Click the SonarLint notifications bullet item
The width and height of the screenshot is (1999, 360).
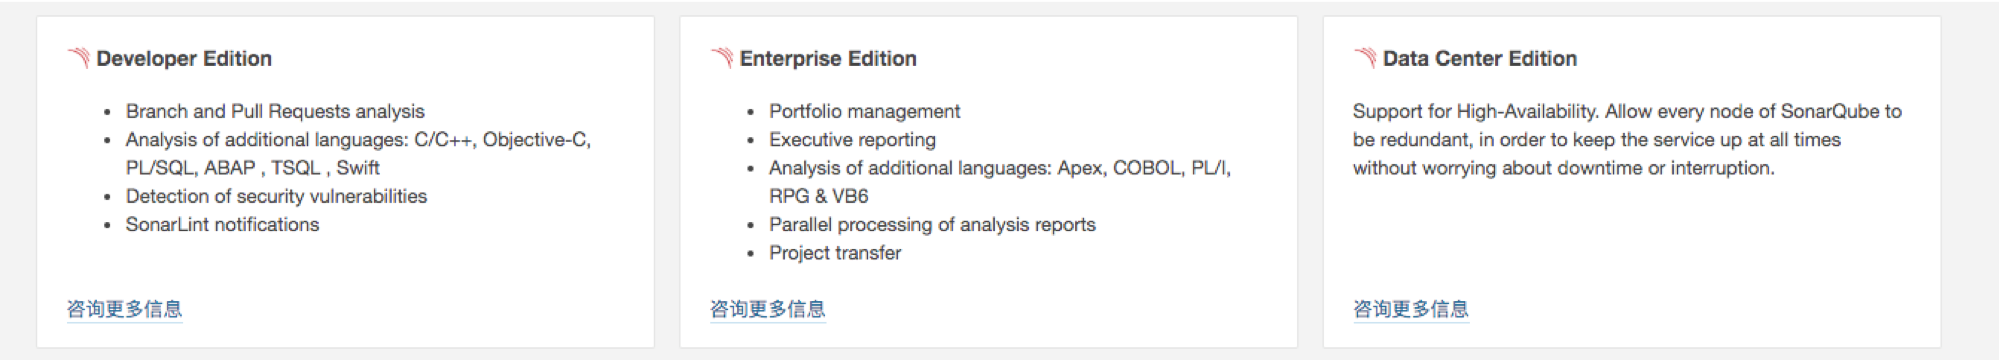(x=222, y=224)
